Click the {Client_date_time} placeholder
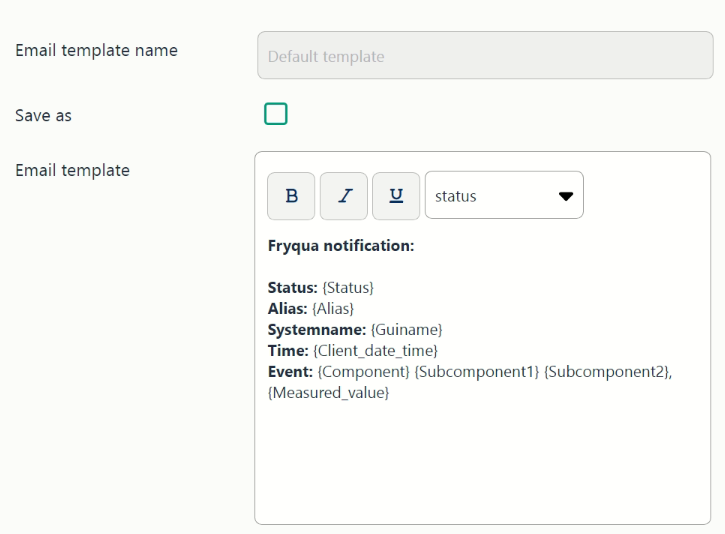 pos(375,350)
